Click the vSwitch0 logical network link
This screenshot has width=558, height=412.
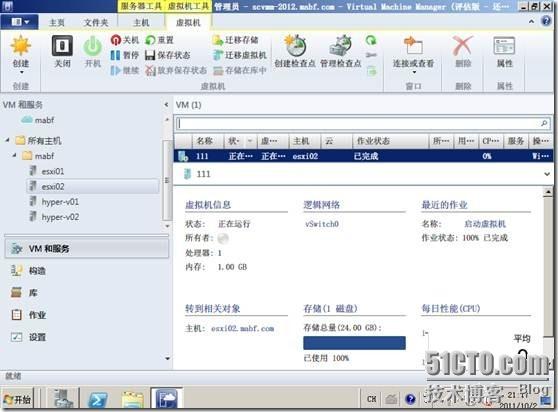click(x=322, y=224)
